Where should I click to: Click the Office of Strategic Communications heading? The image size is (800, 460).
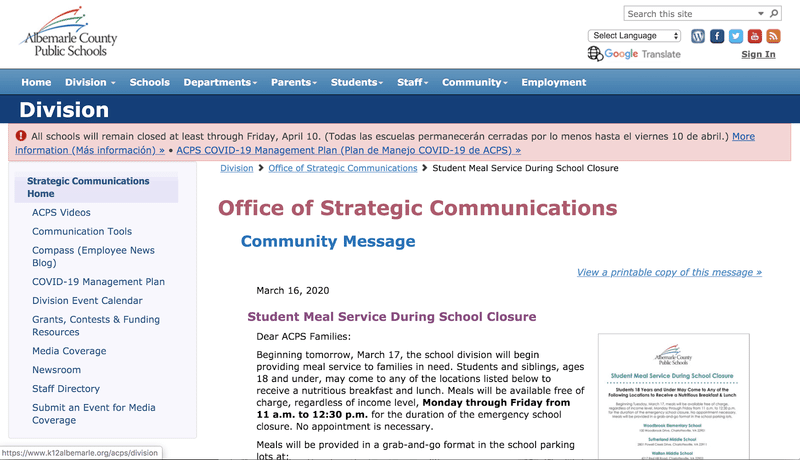tap(418, 208)
